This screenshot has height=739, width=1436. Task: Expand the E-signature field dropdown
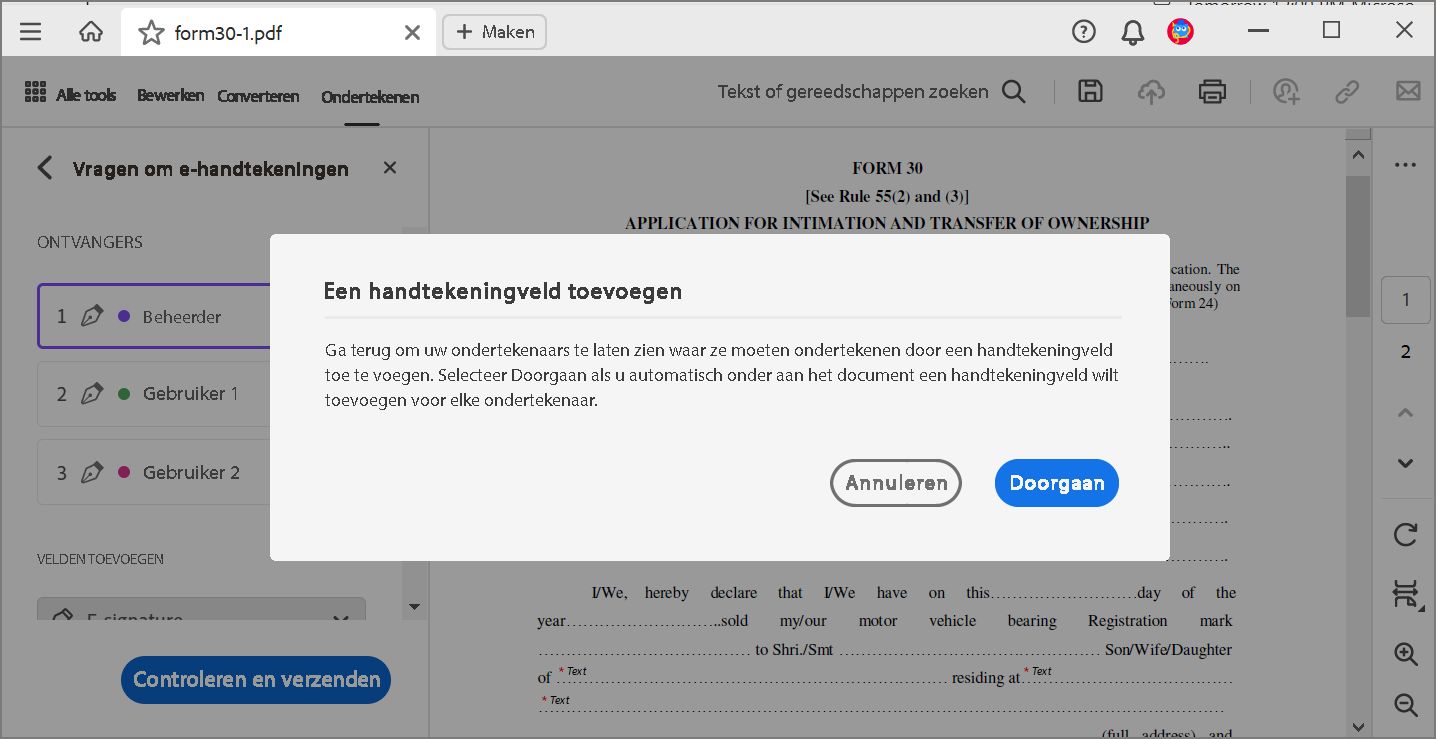(x=340, y=618)
